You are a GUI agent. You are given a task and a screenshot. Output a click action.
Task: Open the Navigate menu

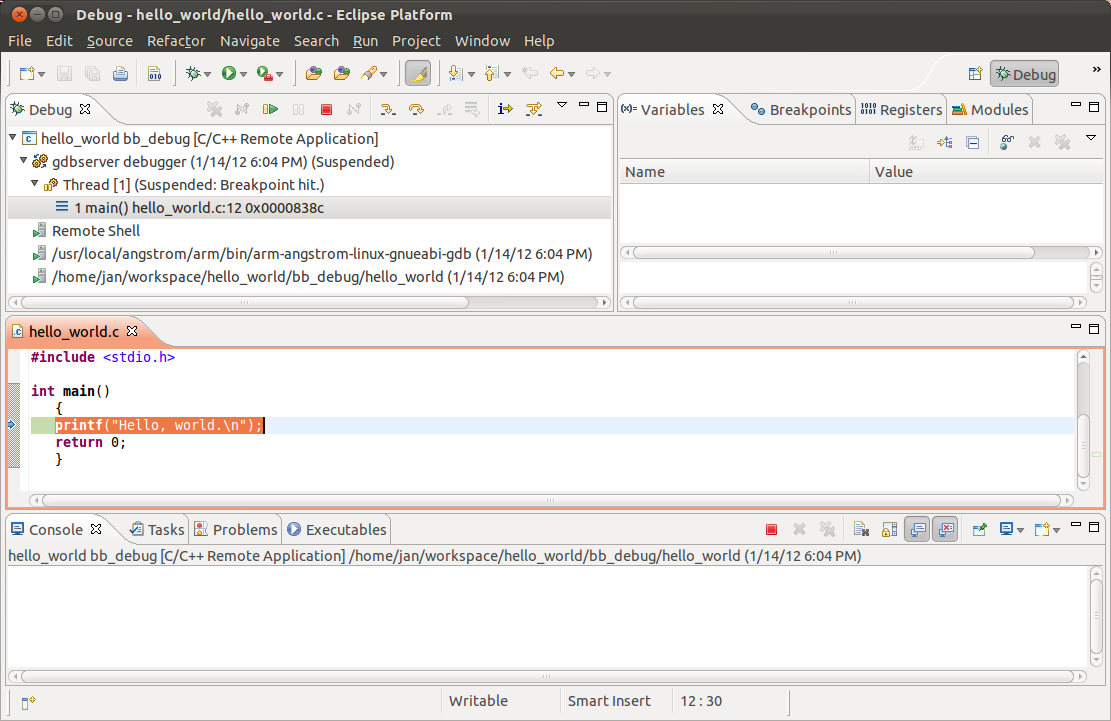[x=249, y=41]
